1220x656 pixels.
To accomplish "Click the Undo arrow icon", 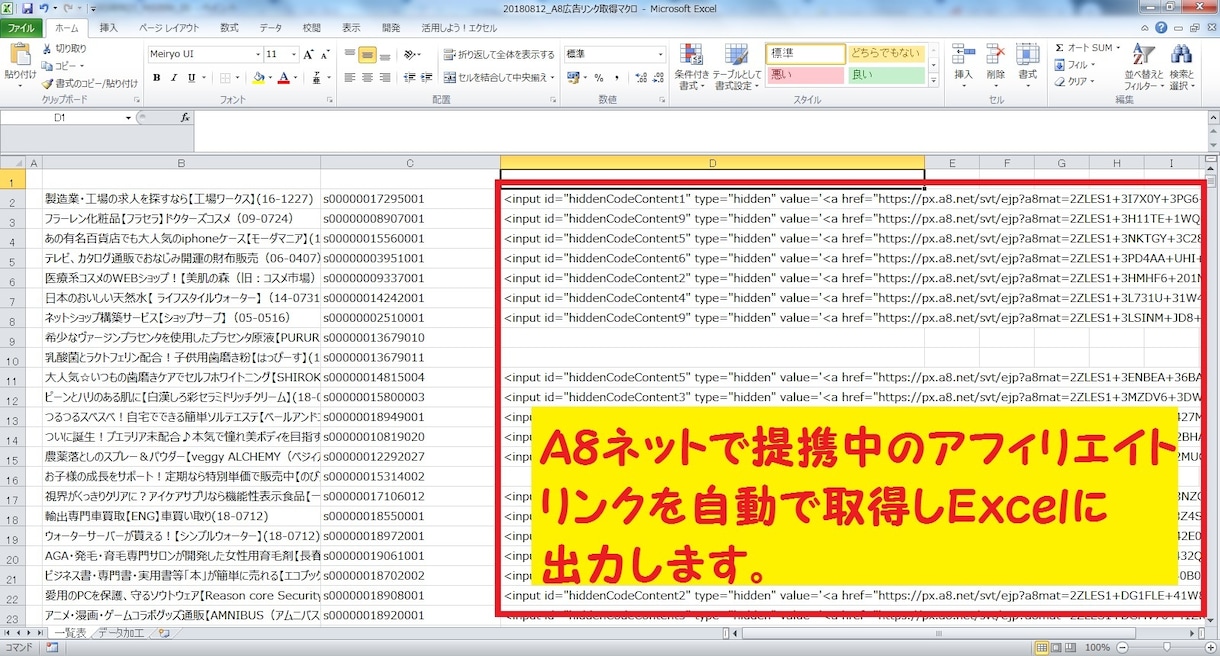I will pos(46,8).
